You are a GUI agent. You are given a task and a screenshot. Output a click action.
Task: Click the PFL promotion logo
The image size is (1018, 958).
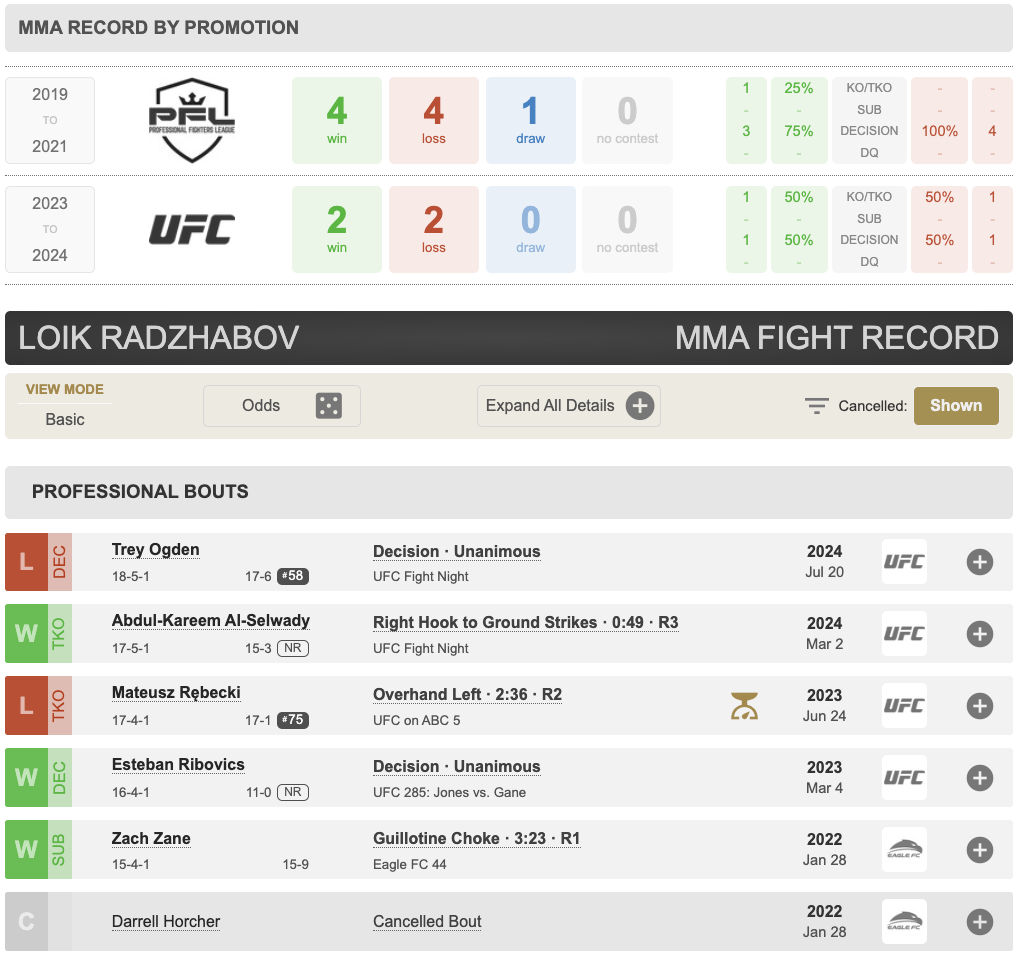[x=191, y=121]
